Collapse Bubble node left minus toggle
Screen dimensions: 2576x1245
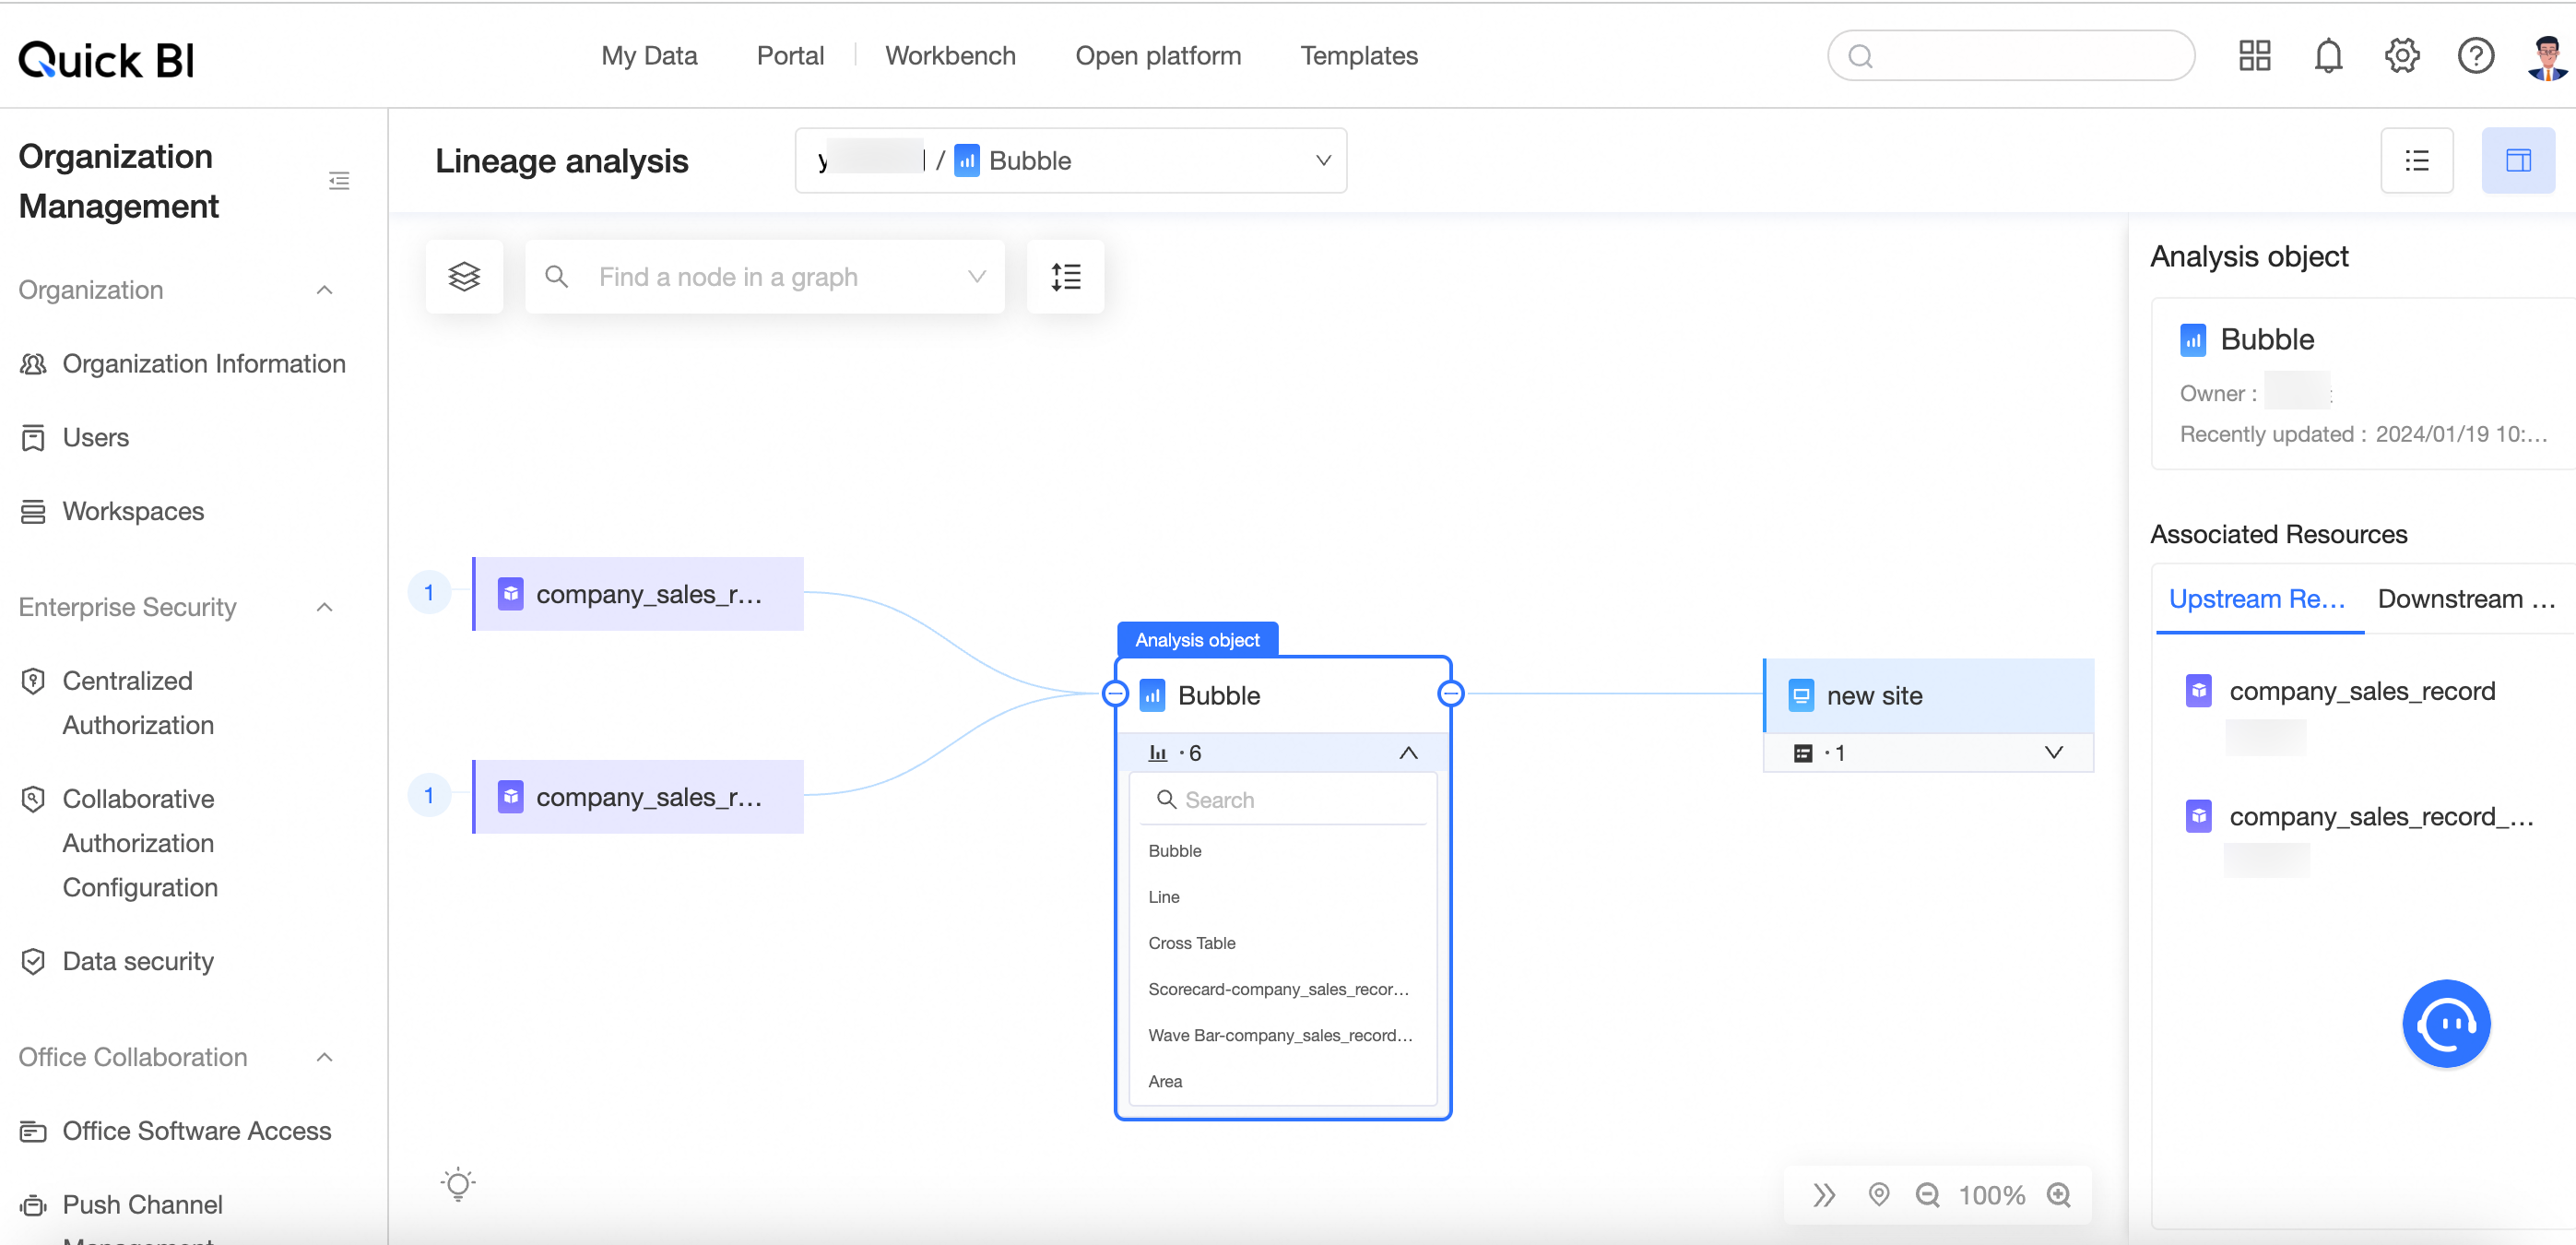tap(1115, 693)
